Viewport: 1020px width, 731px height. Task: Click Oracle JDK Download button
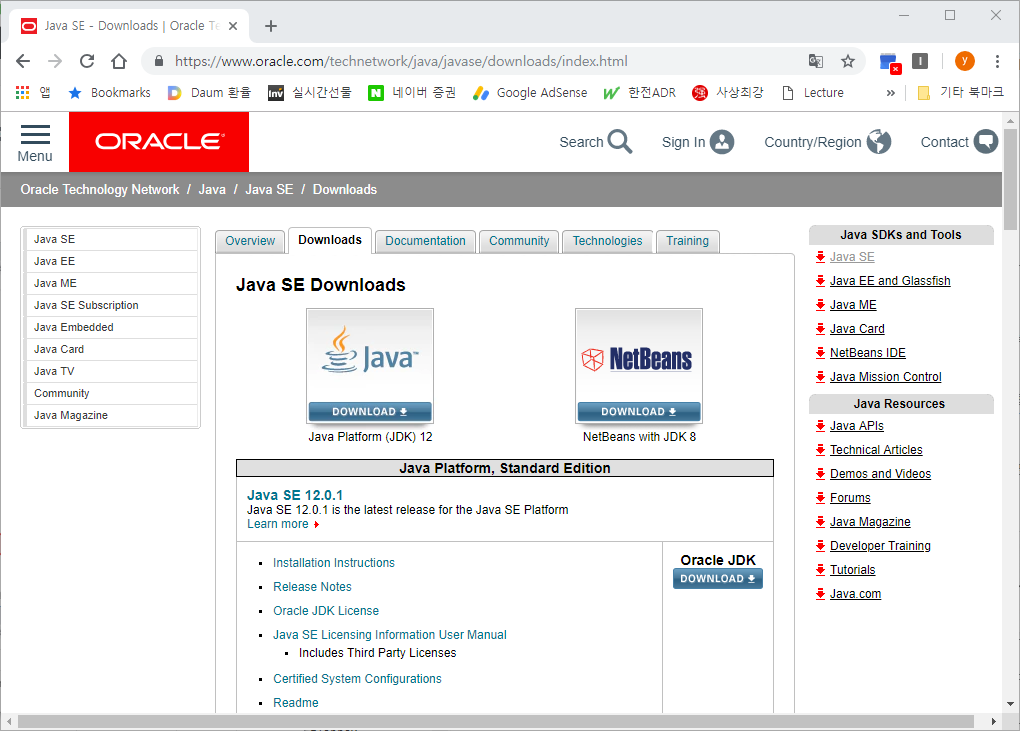717,579
